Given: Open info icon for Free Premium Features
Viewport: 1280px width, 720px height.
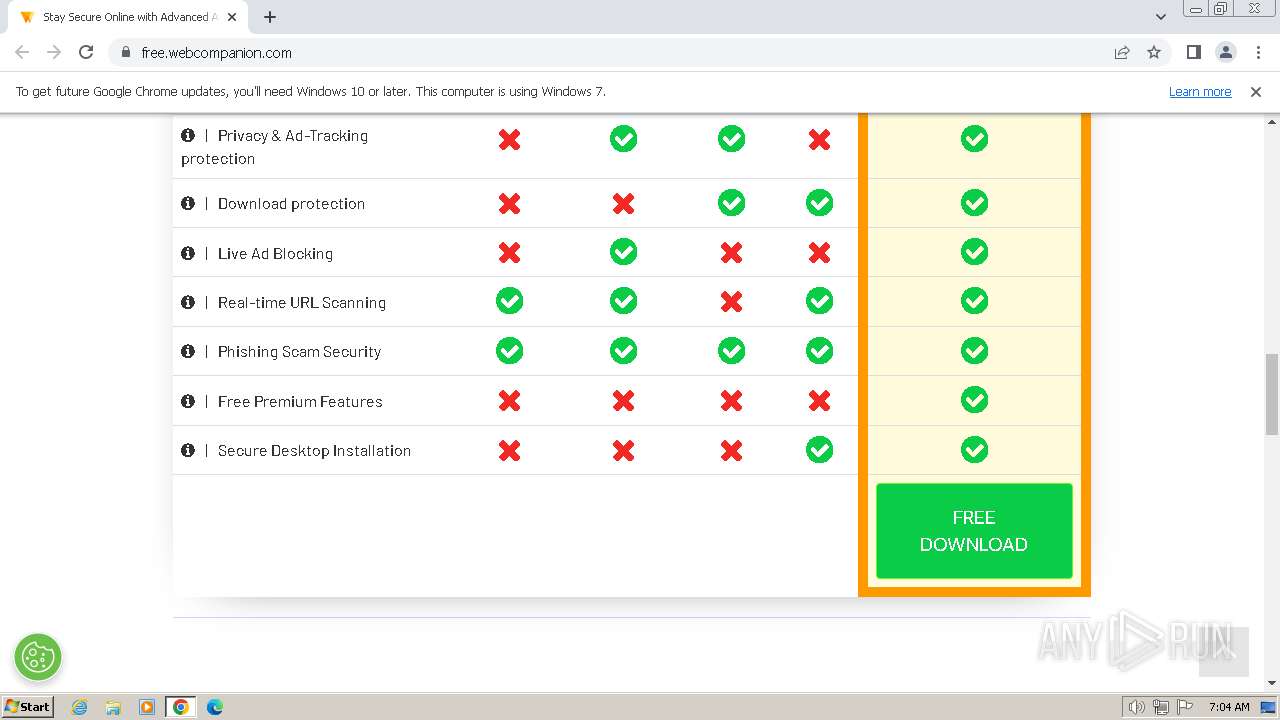Looking at the screenshot, I should [x=187, y=401].
